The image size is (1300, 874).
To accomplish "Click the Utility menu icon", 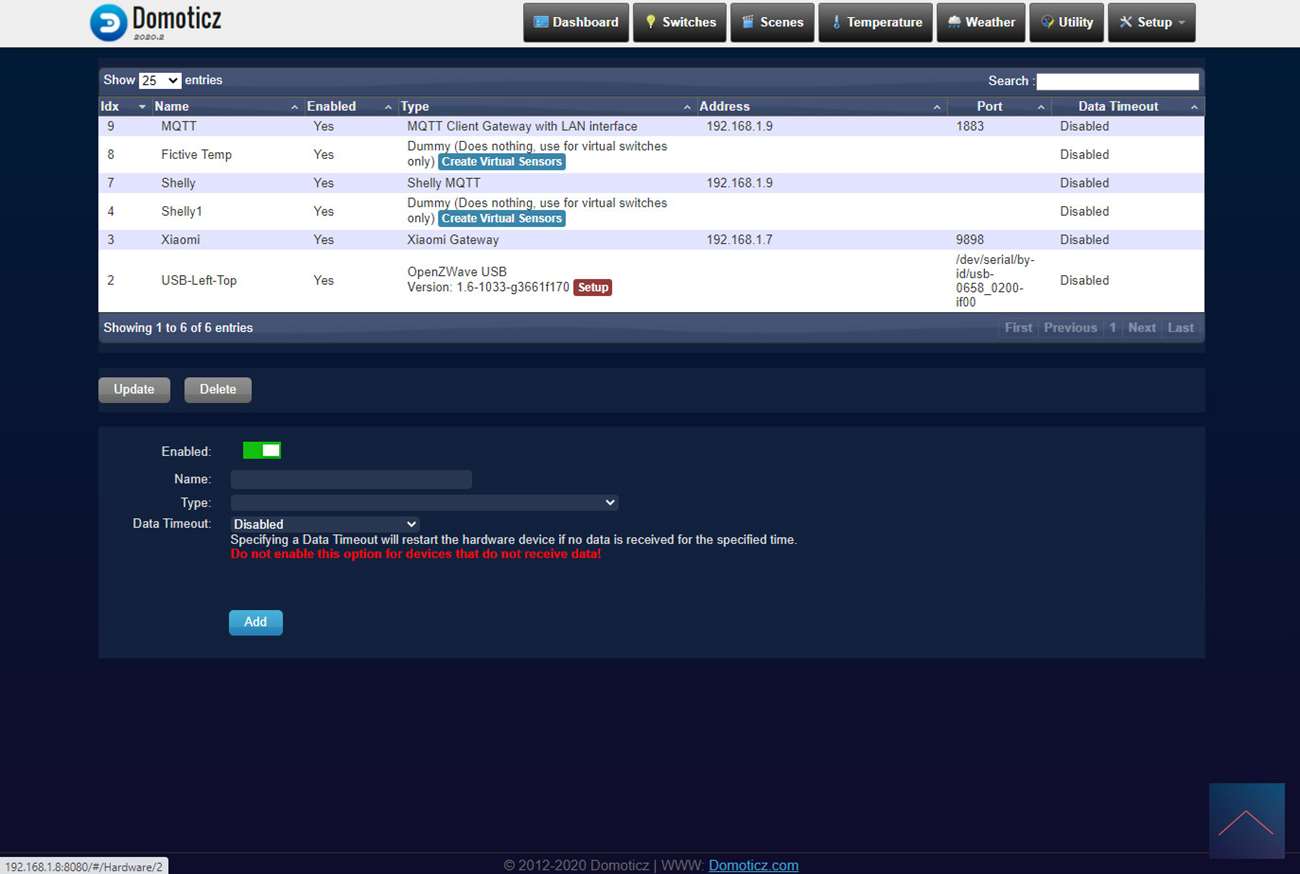I will point(1048,22).
